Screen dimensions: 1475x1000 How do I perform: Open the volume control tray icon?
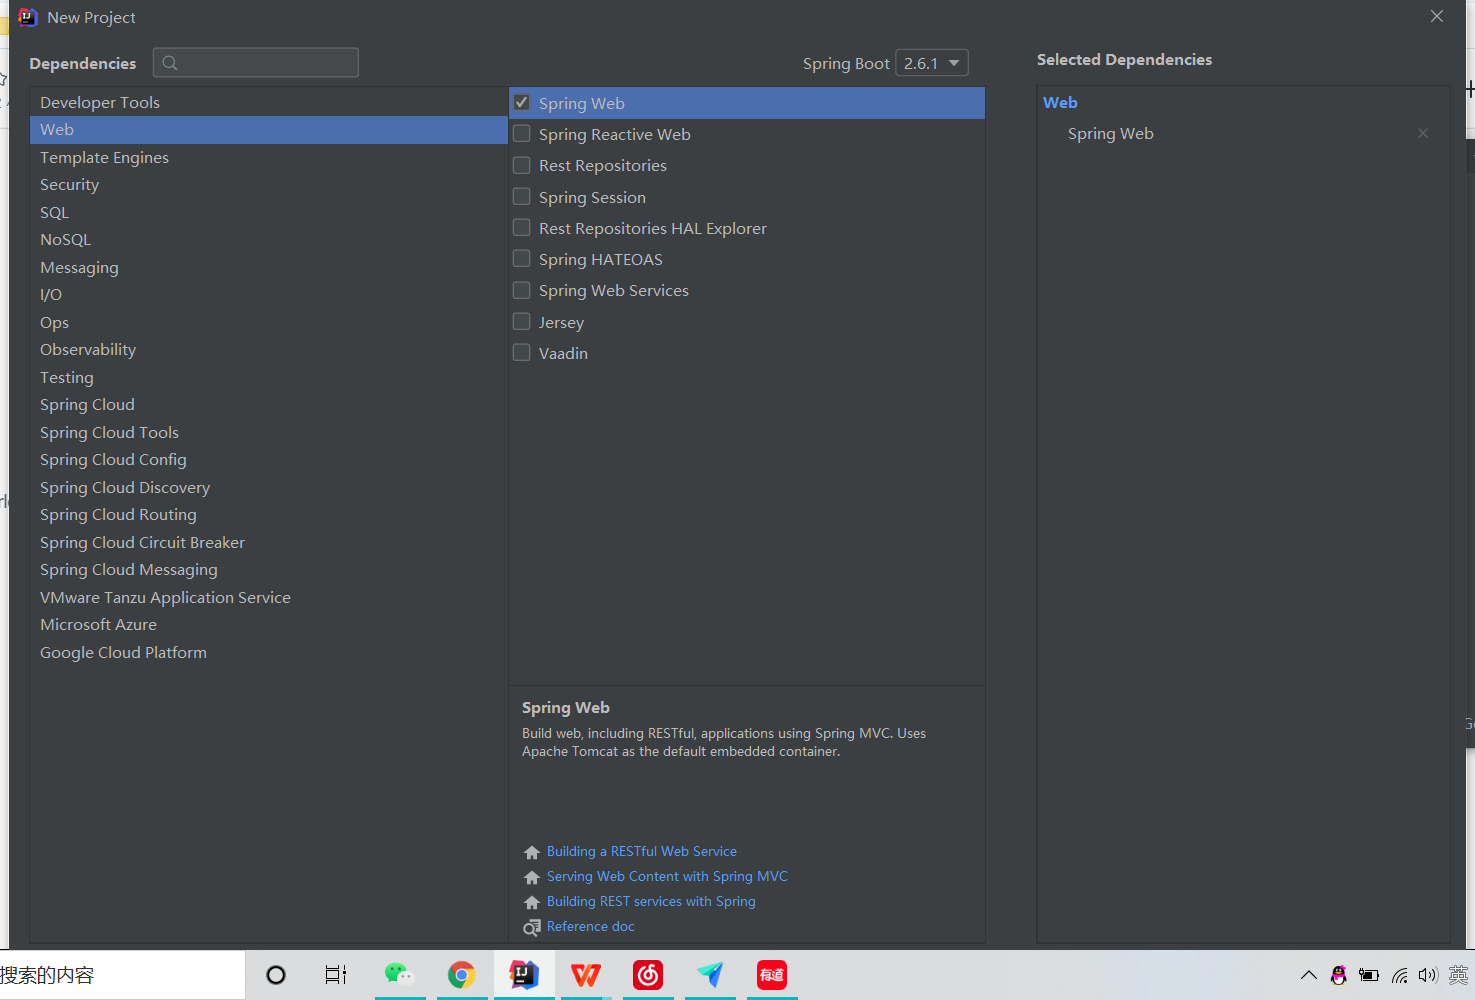(x=1428, y=975)
